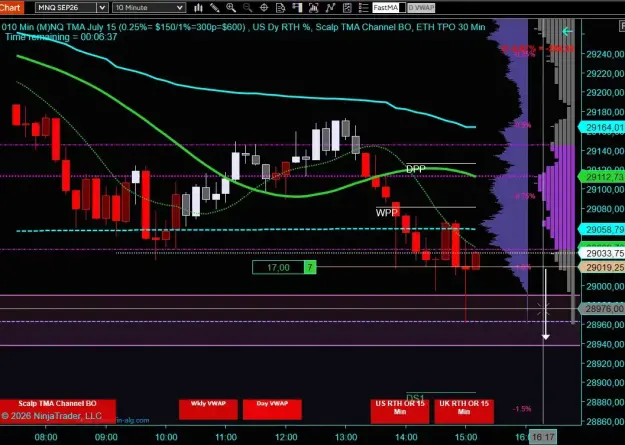Screen dimensions: 625x445
Task: Select the crosshair cursor icon
Action: click(x=263, y=8)
